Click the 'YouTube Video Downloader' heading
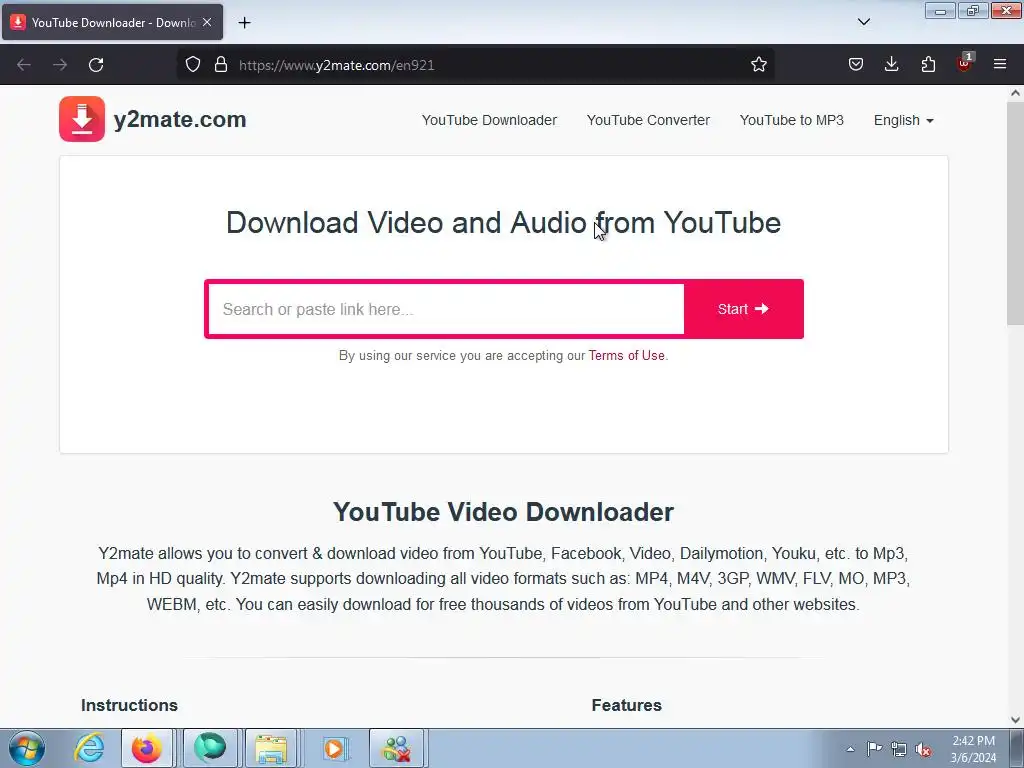This screenshot has width=1024, height=768. coord(504,512)
